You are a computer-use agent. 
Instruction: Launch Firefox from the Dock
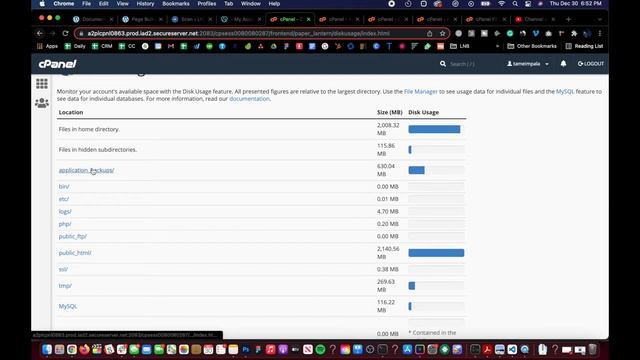(x=84, y=349)
